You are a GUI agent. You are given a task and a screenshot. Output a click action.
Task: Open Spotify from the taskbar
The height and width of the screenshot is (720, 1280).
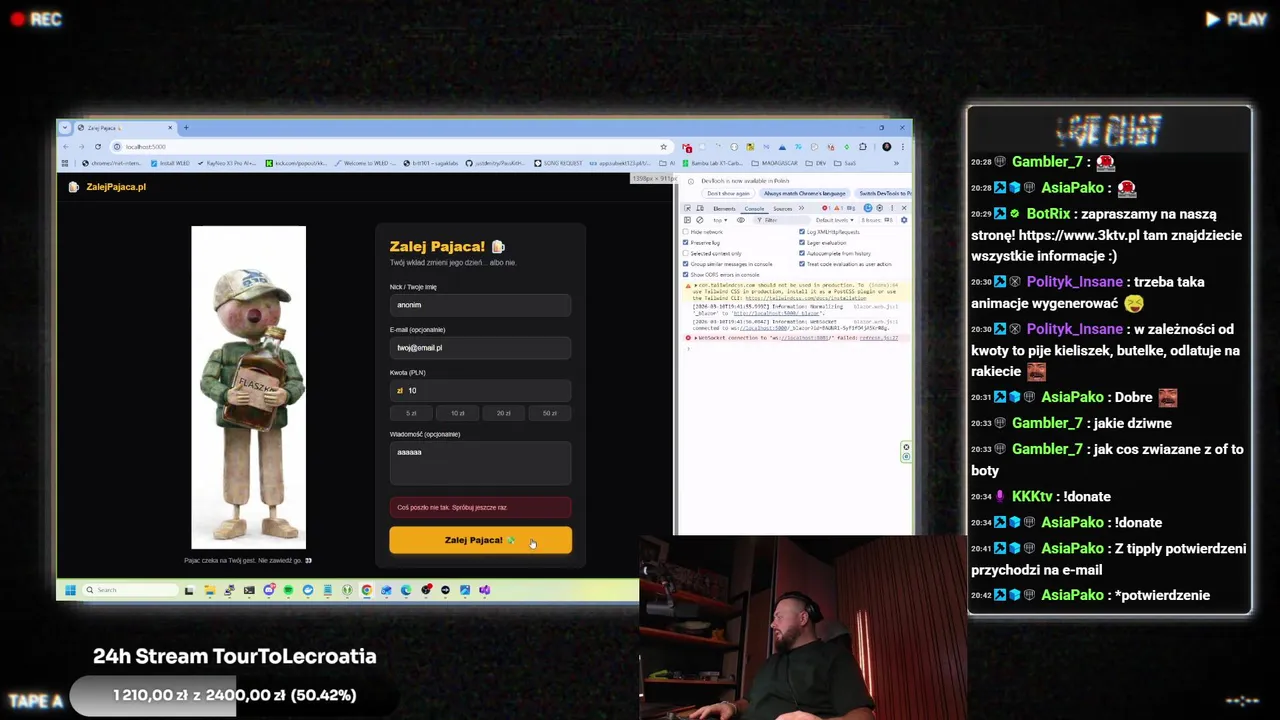(x=288, y=590)
